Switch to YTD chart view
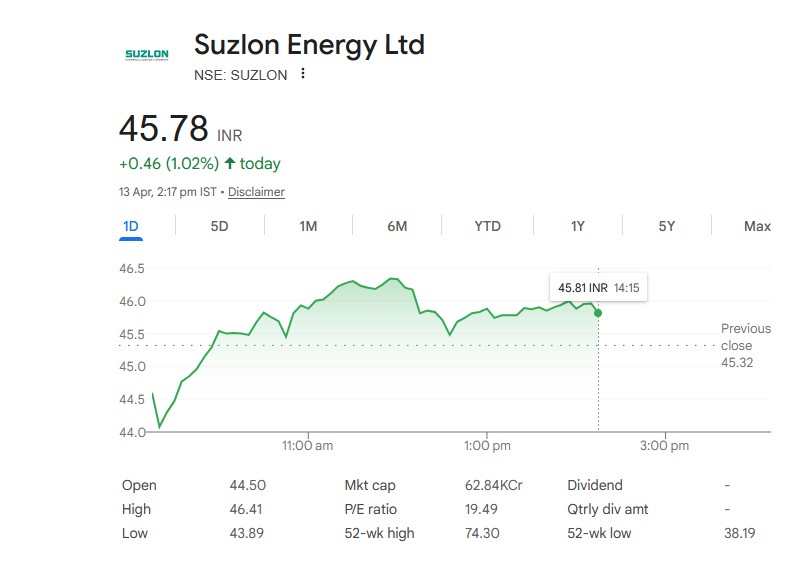785x576 pixels. (x=487, y=226)
